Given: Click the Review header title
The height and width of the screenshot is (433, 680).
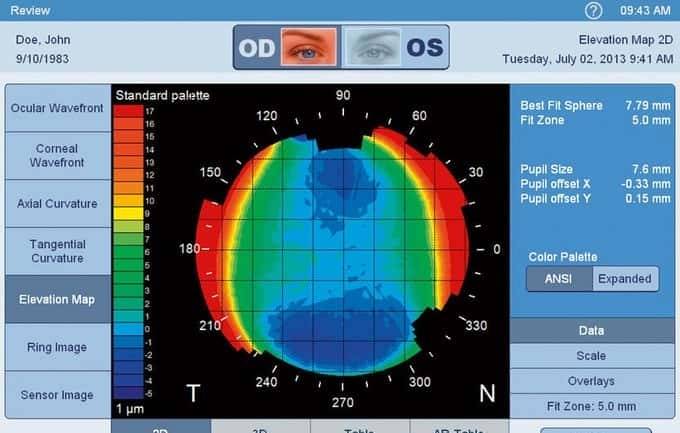Looking at the screenshot, I should point(30,10).
